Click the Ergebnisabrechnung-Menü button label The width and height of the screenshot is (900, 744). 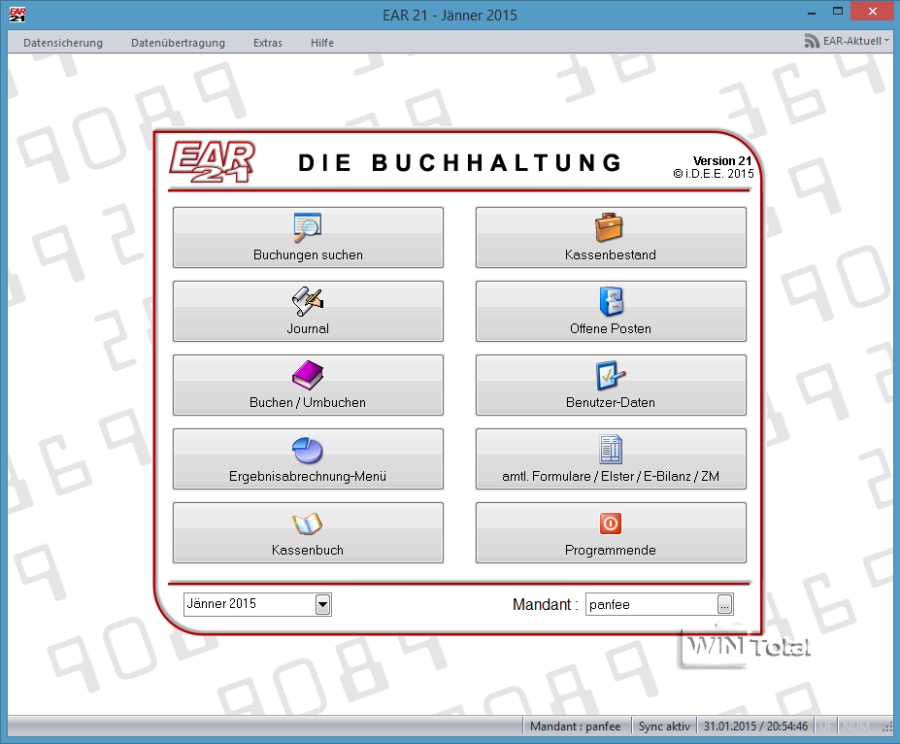308,476
